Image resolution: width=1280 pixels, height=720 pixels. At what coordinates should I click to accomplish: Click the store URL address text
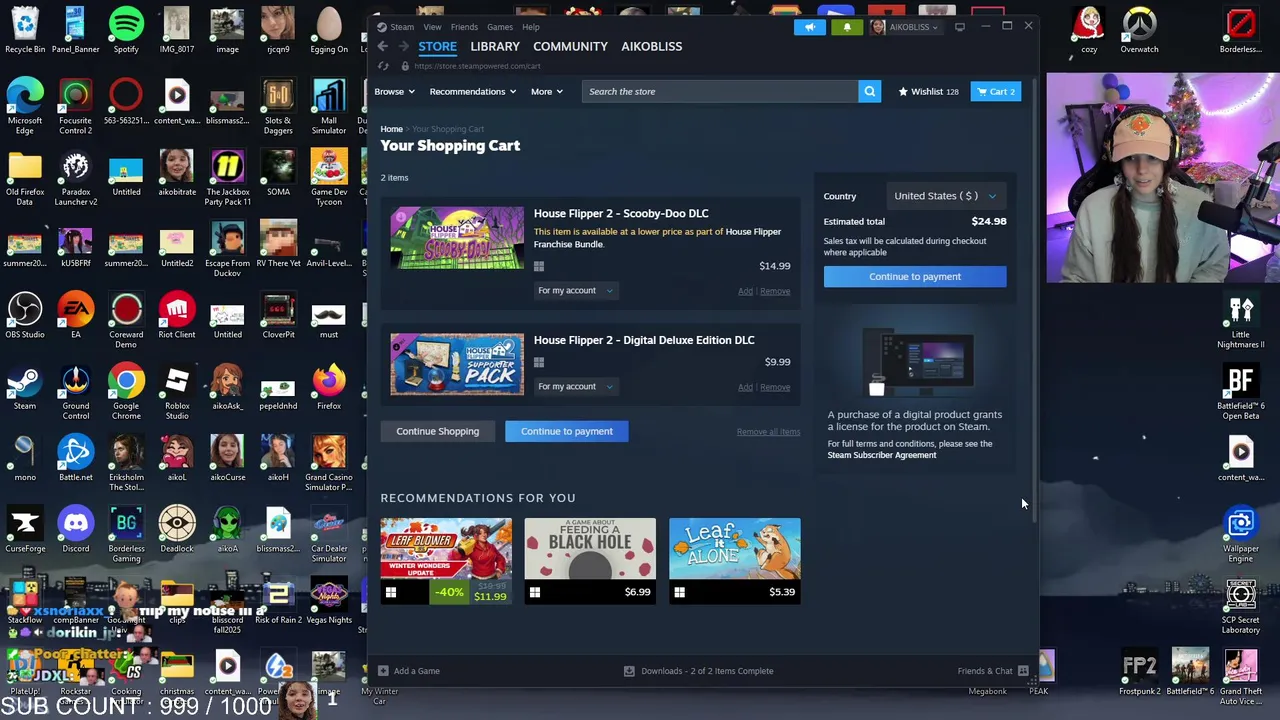coord(477,66)
